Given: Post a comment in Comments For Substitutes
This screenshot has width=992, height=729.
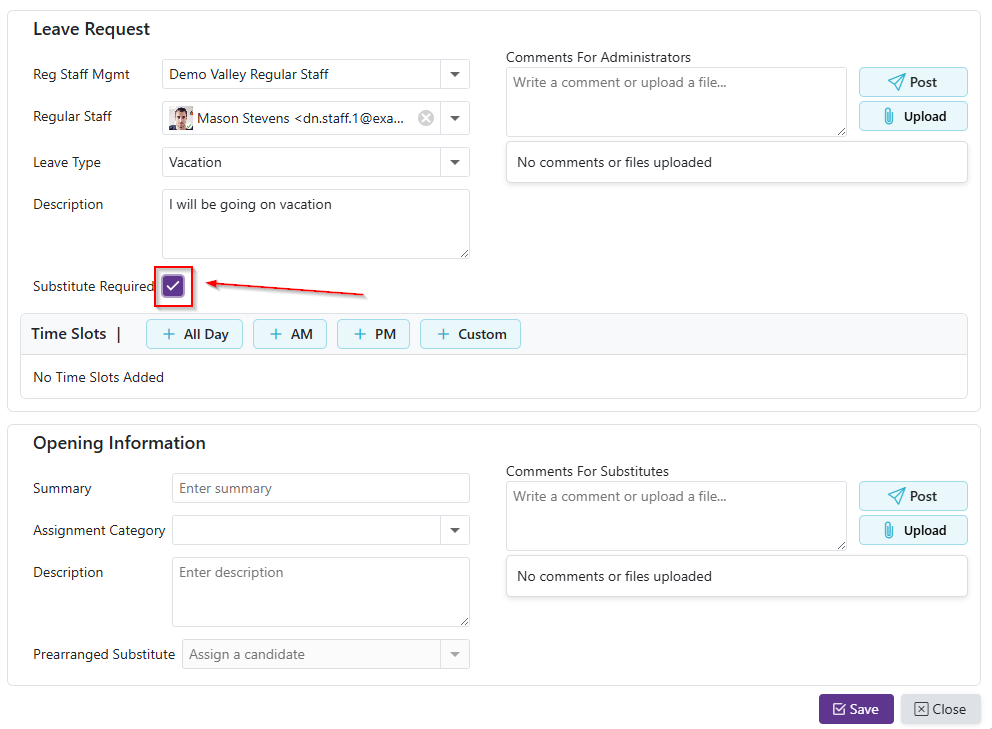Looking at the screenshot, I should pos(912,496).
